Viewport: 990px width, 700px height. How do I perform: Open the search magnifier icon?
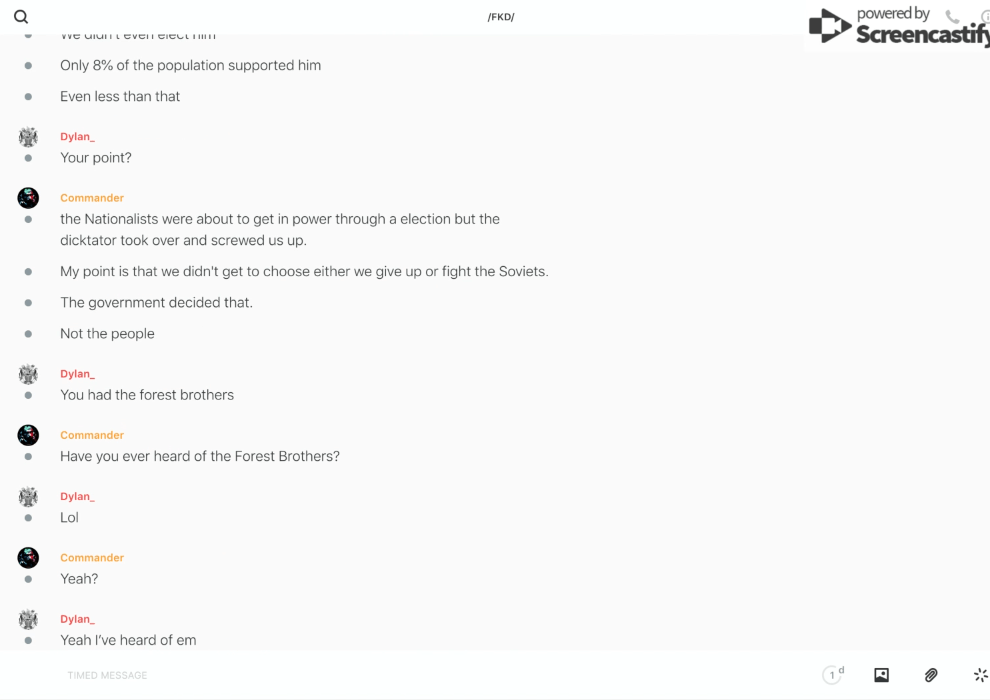(21, 17)
